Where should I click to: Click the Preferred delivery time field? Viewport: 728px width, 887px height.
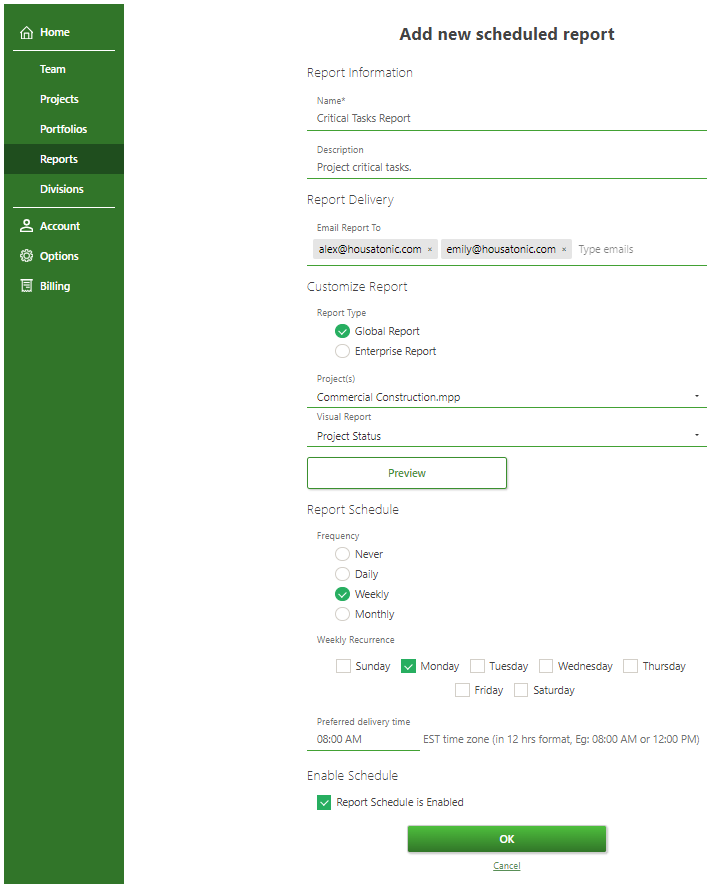[x=362, y=740]
